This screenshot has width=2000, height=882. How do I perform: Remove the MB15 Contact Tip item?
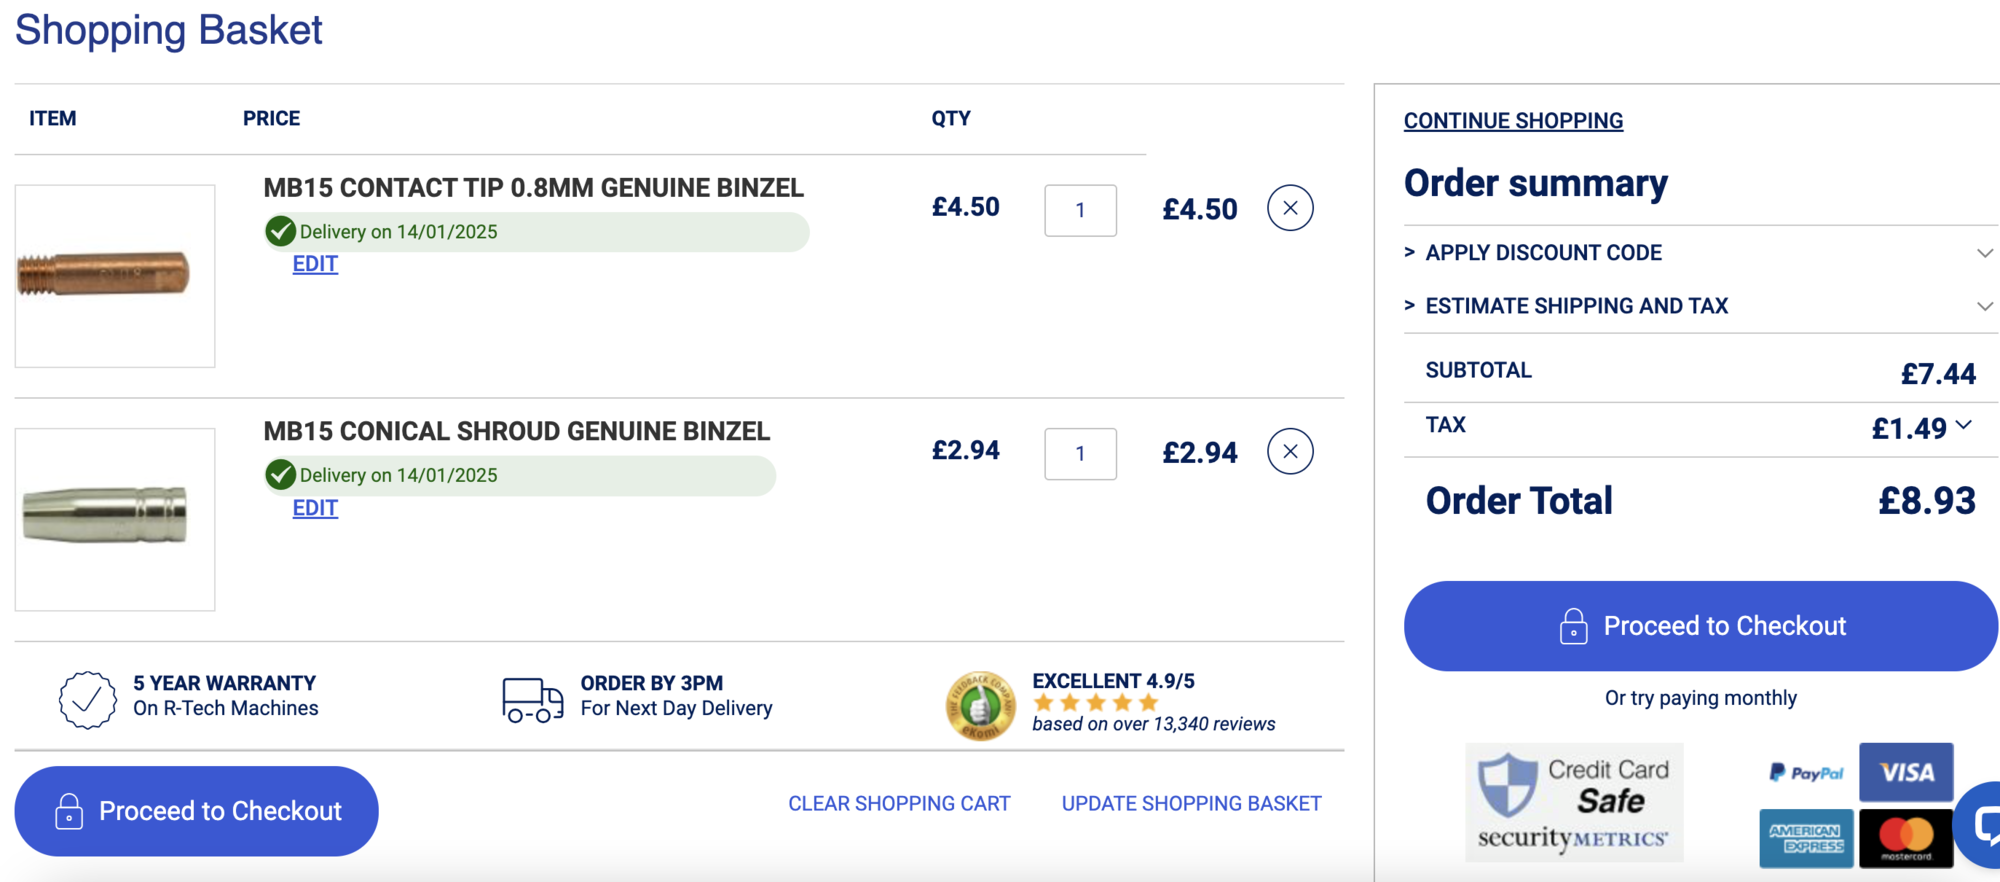1290,208
